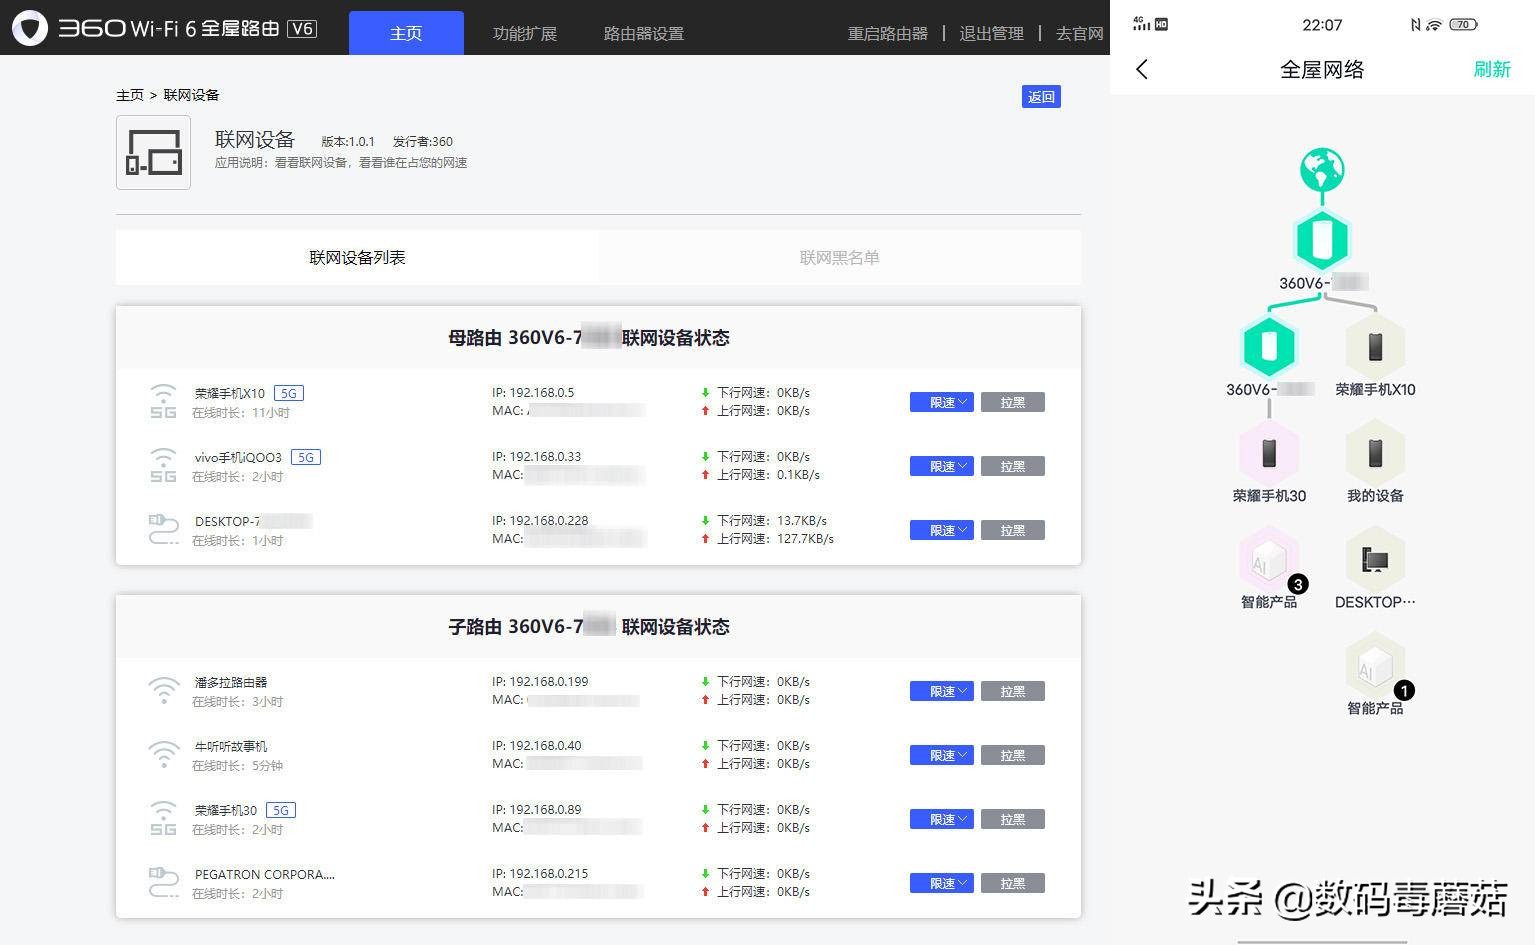Click the 刷新 refresh link
This screenshot has height=945, width=1535.
click(1492, 69)
